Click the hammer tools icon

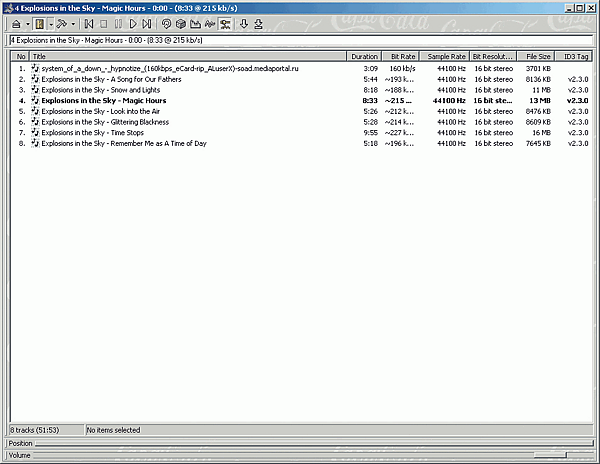click(61, 24)
